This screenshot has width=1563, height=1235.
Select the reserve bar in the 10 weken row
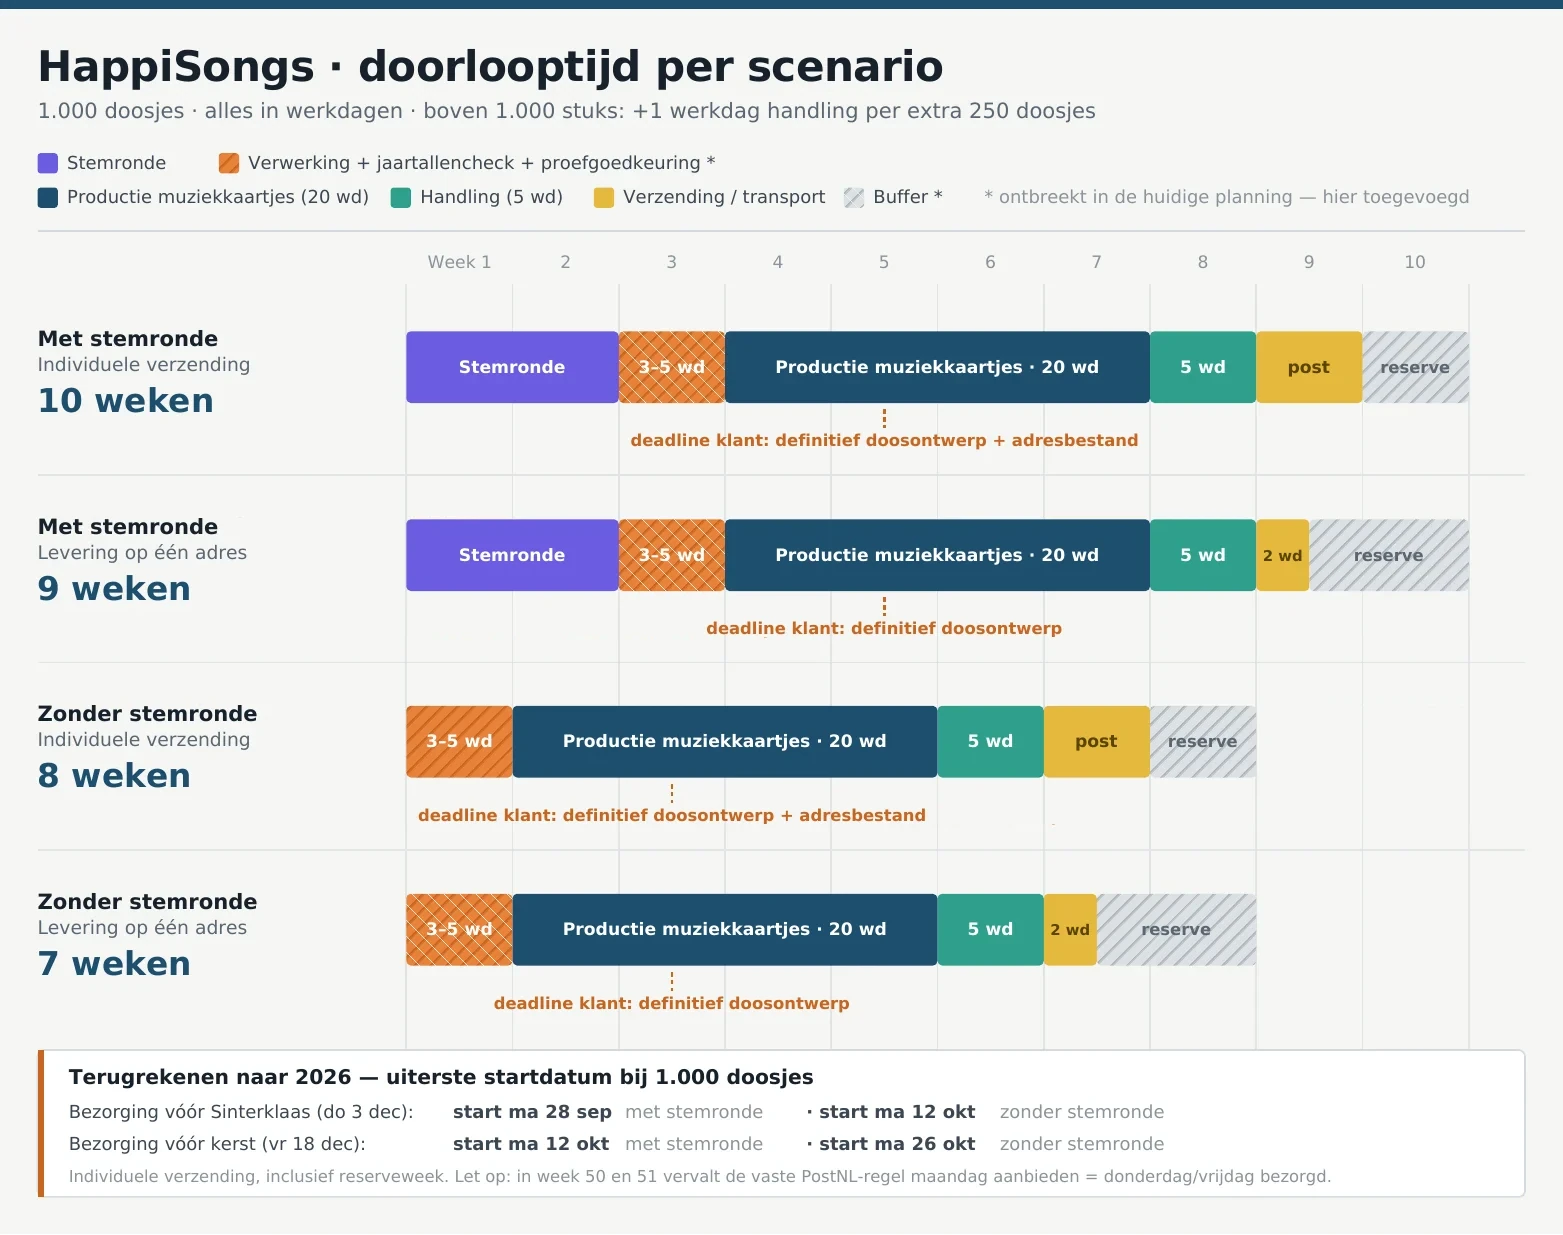coord(1415,367)
